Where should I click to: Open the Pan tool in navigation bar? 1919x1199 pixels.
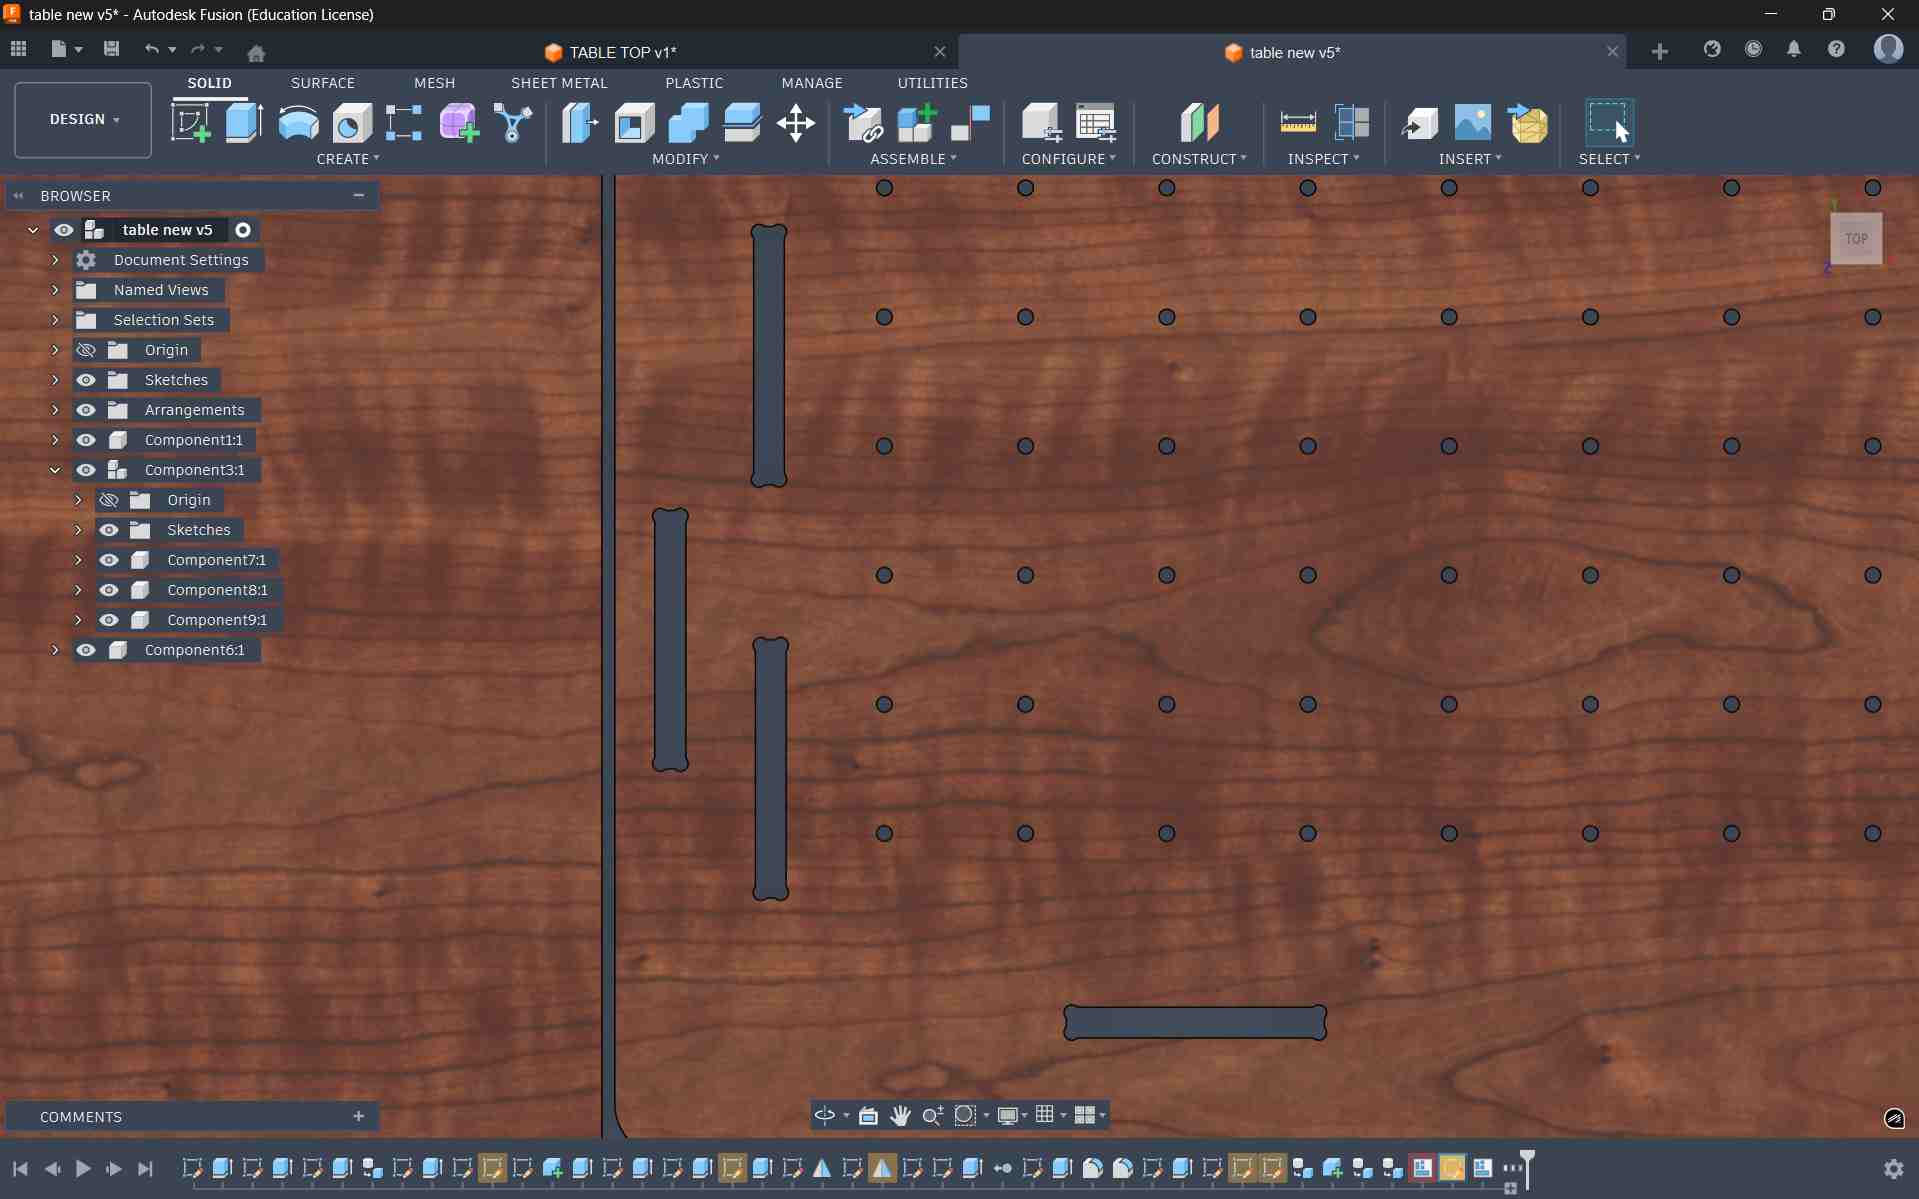(900, 1115)
